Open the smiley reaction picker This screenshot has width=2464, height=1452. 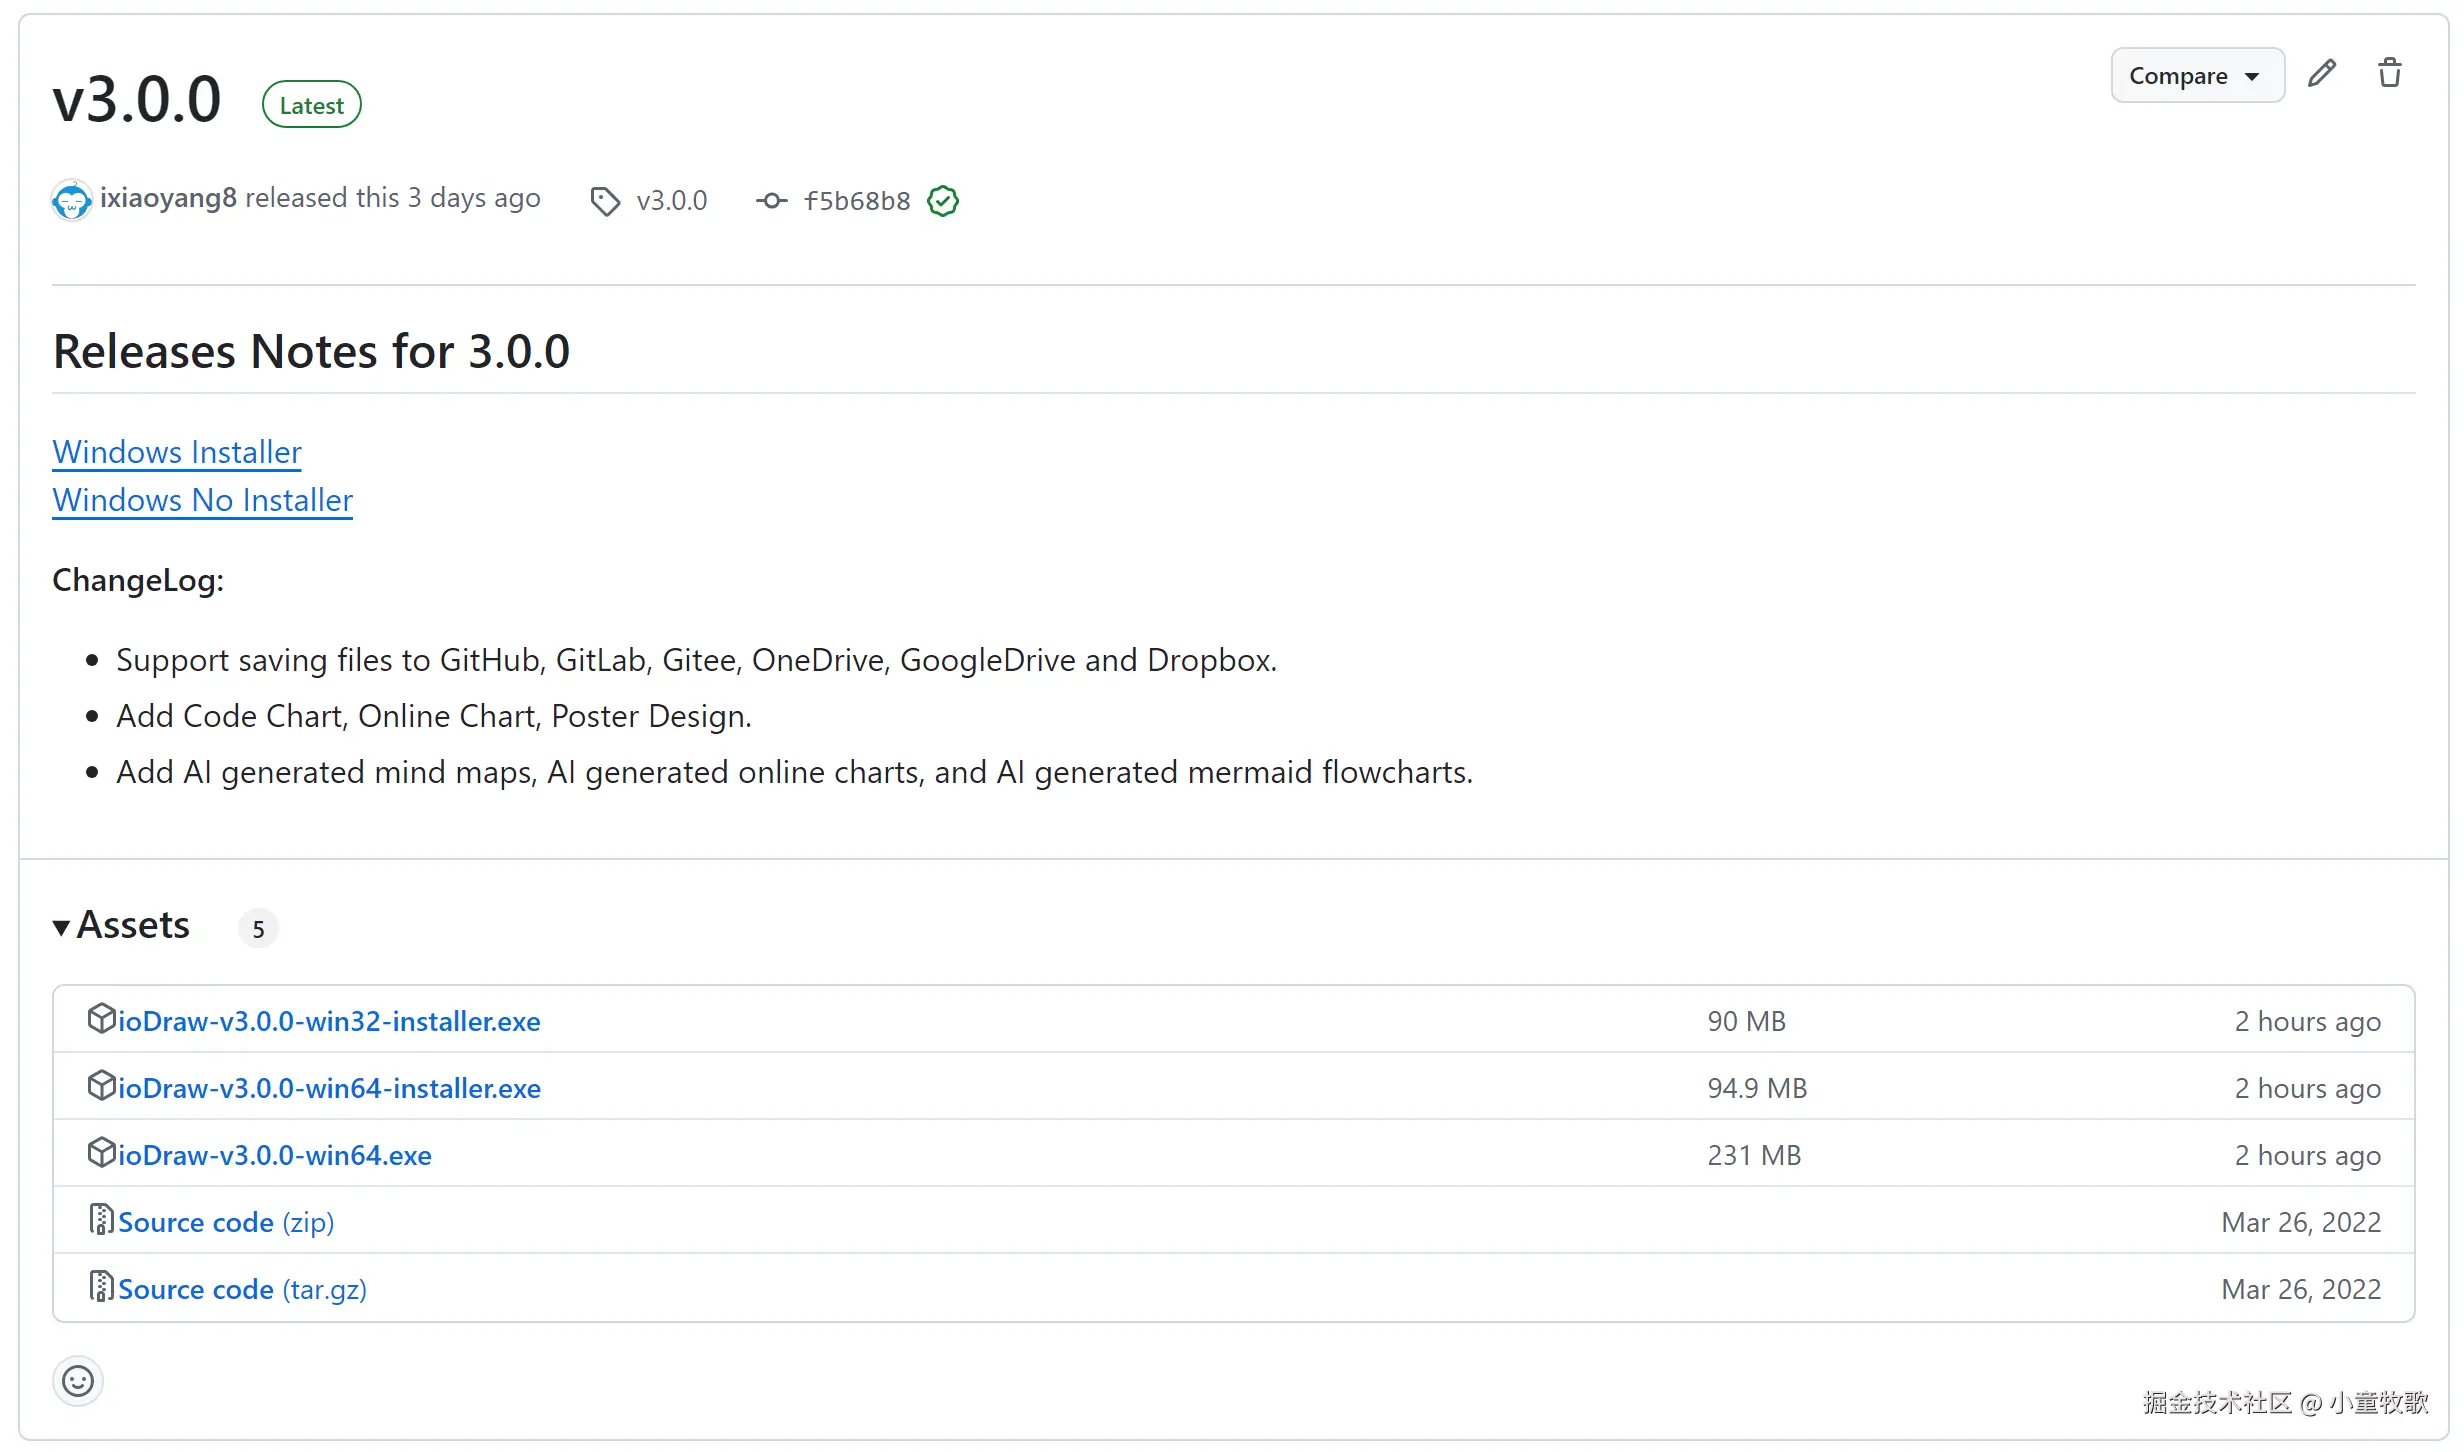point(78,1381)
